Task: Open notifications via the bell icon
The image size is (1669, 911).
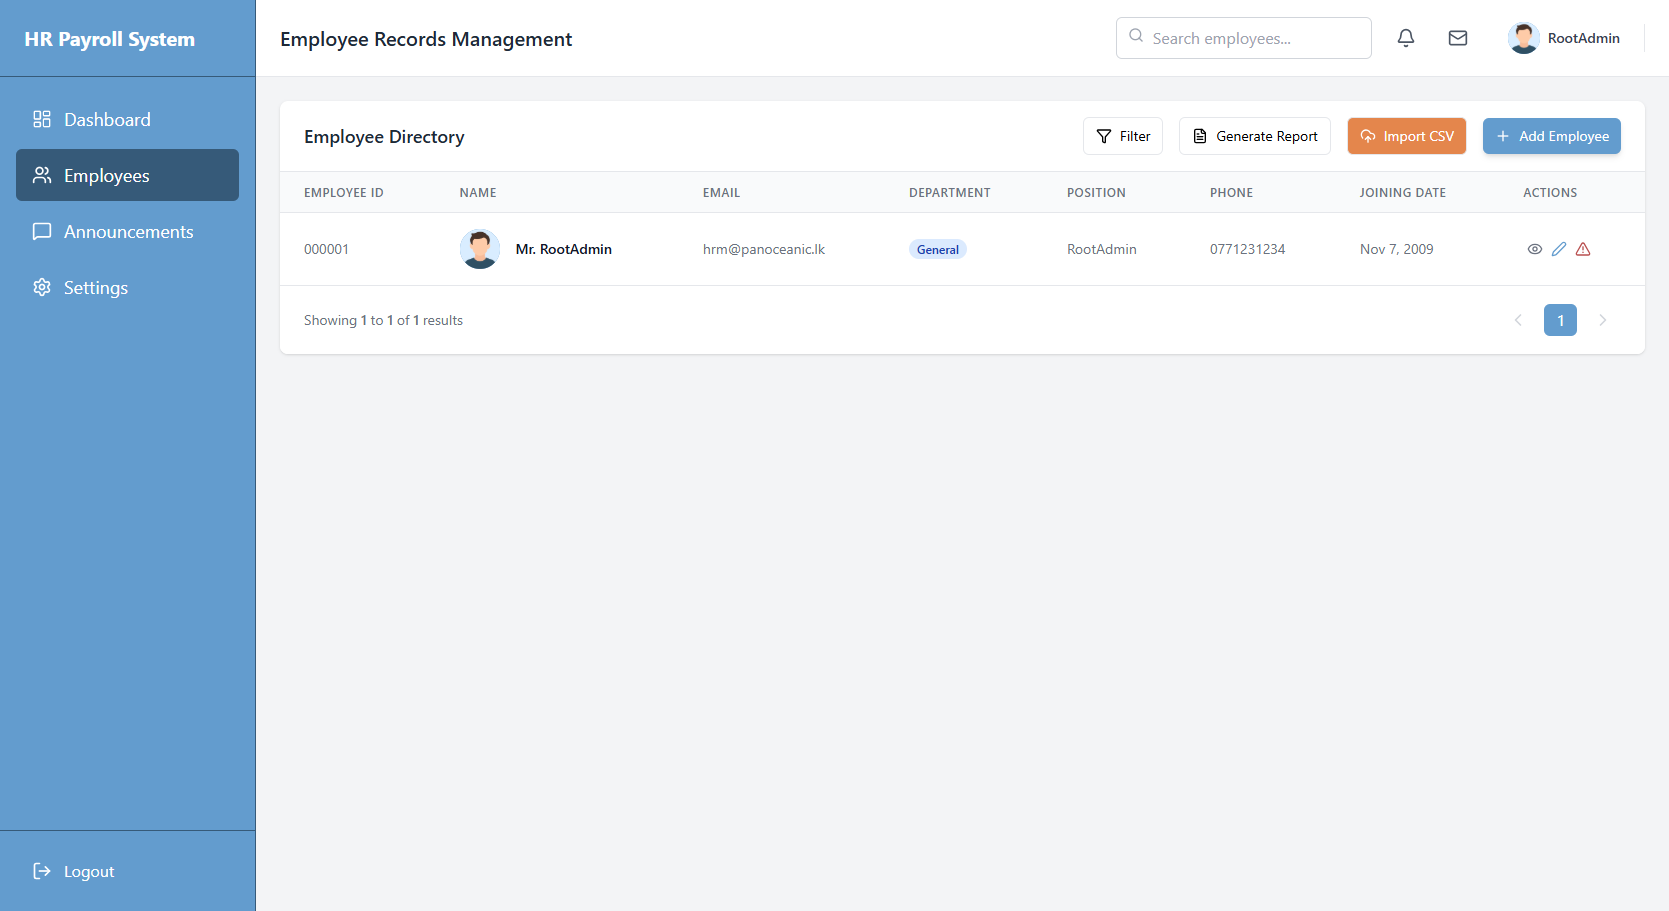Action: tap(1405, 37)
